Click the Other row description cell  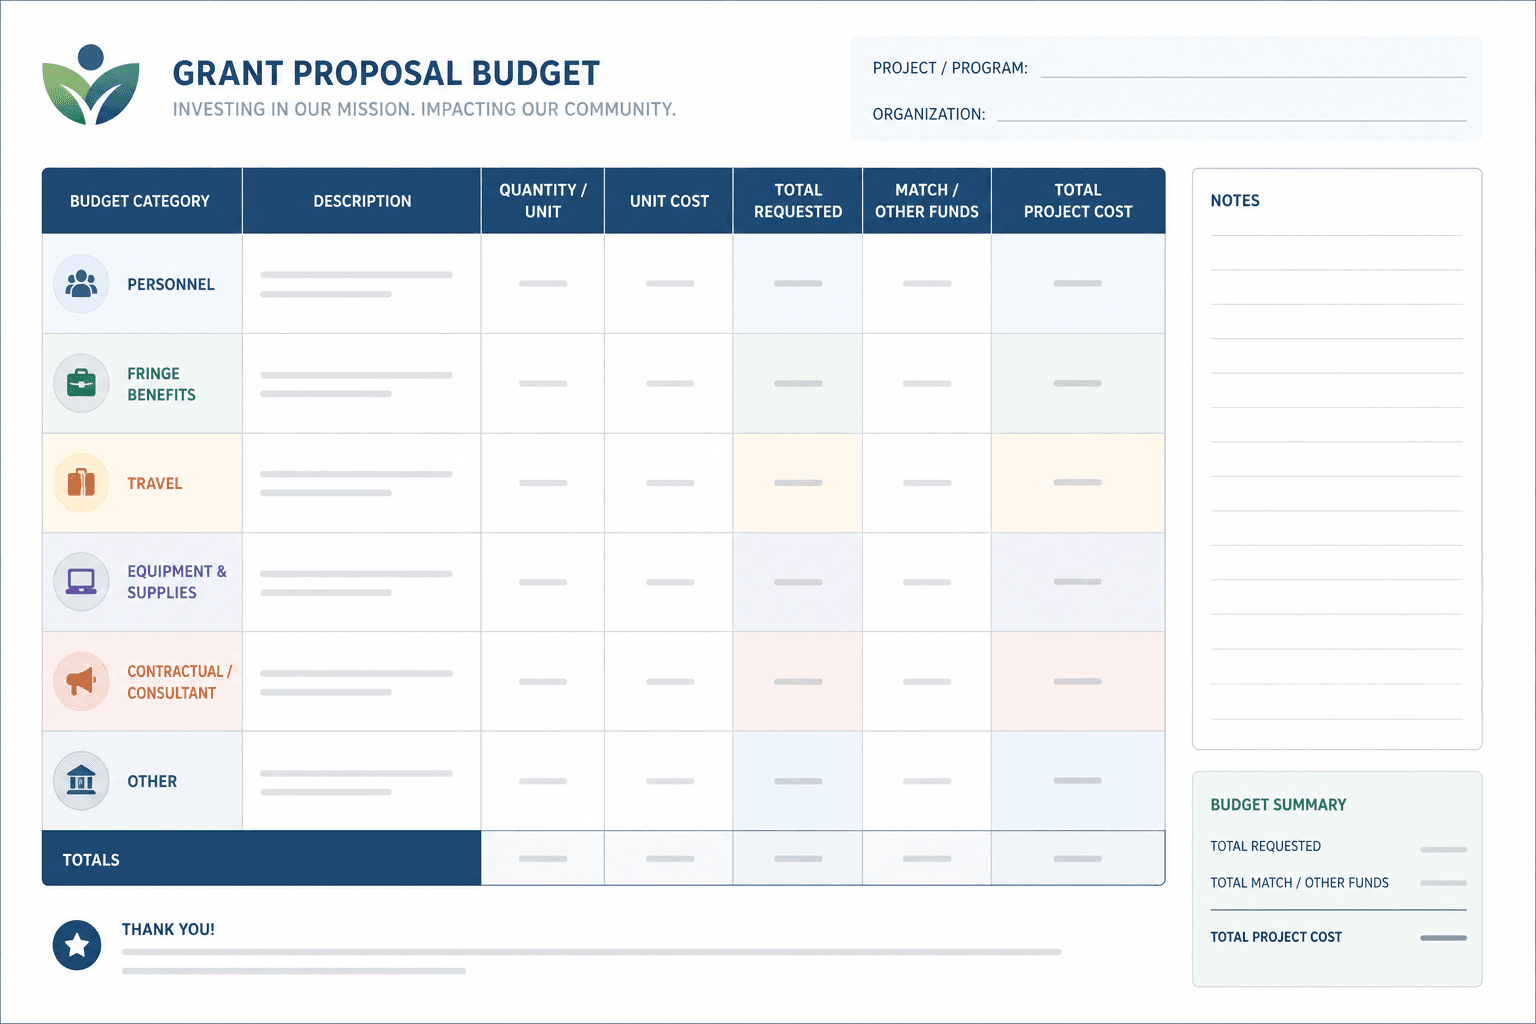coord(362,781)
